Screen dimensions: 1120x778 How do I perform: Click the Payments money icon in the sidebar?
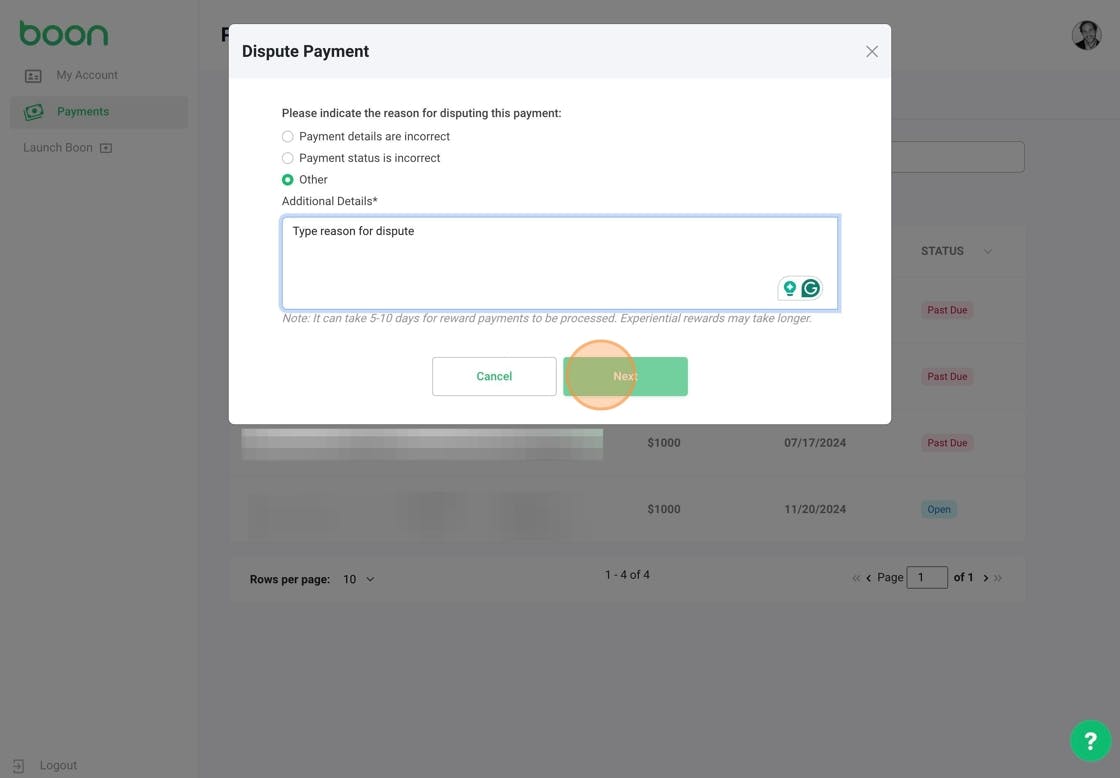[x=34, y=111]
